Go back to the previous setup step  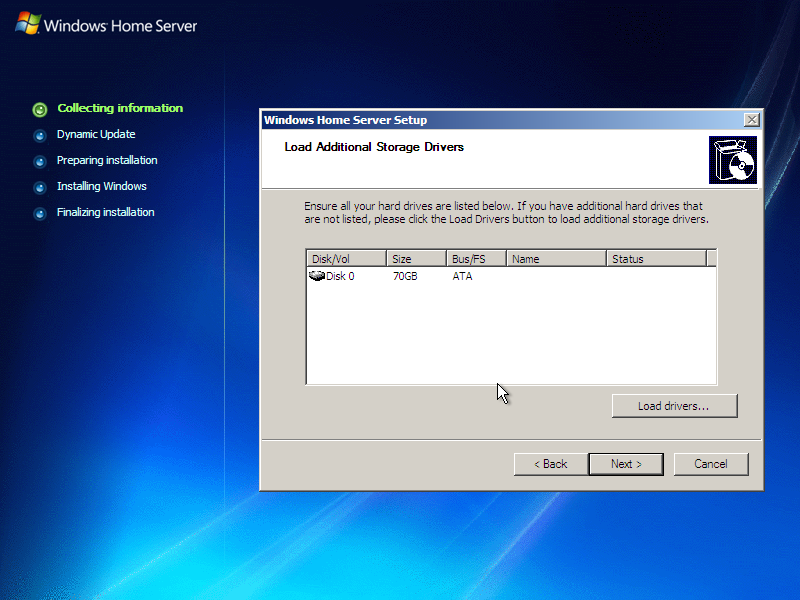pos(550,464)
